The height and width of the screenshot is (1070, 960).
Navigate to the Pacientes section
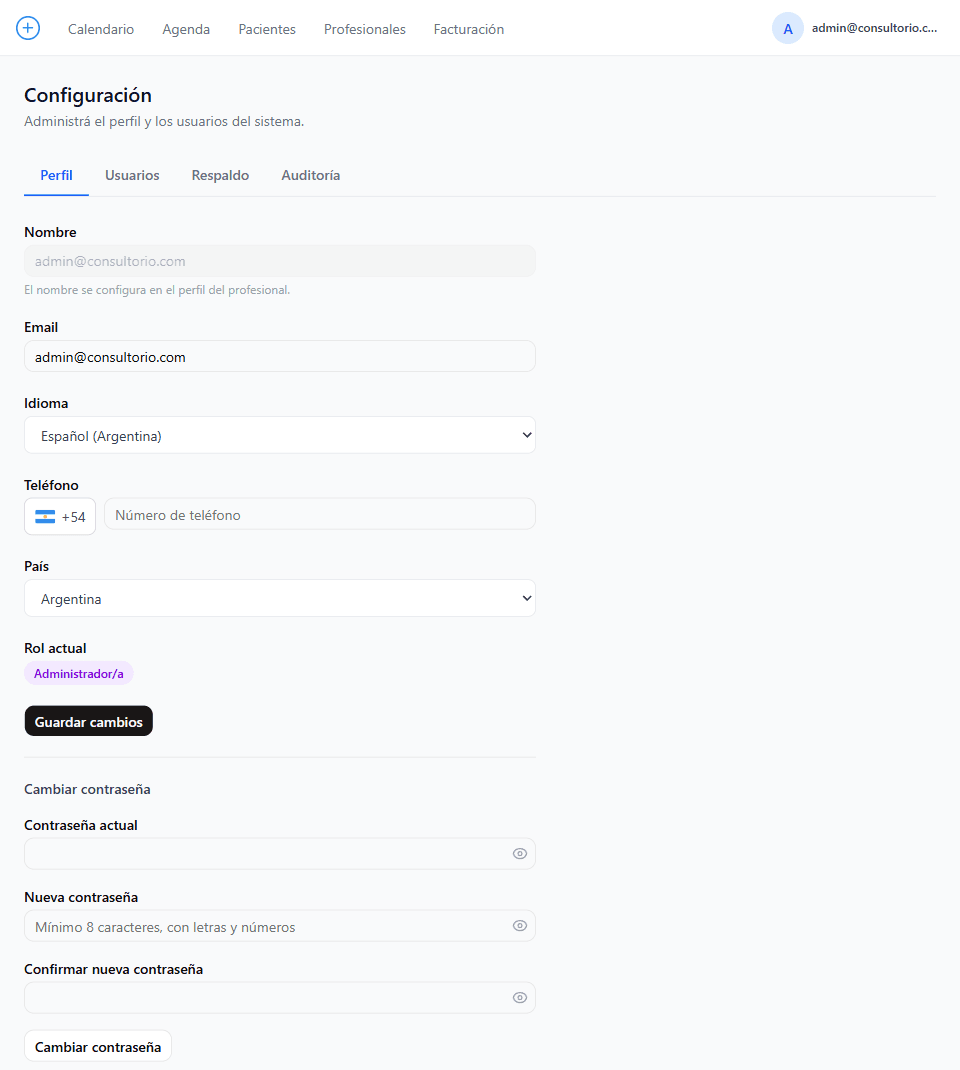point(267,29)
